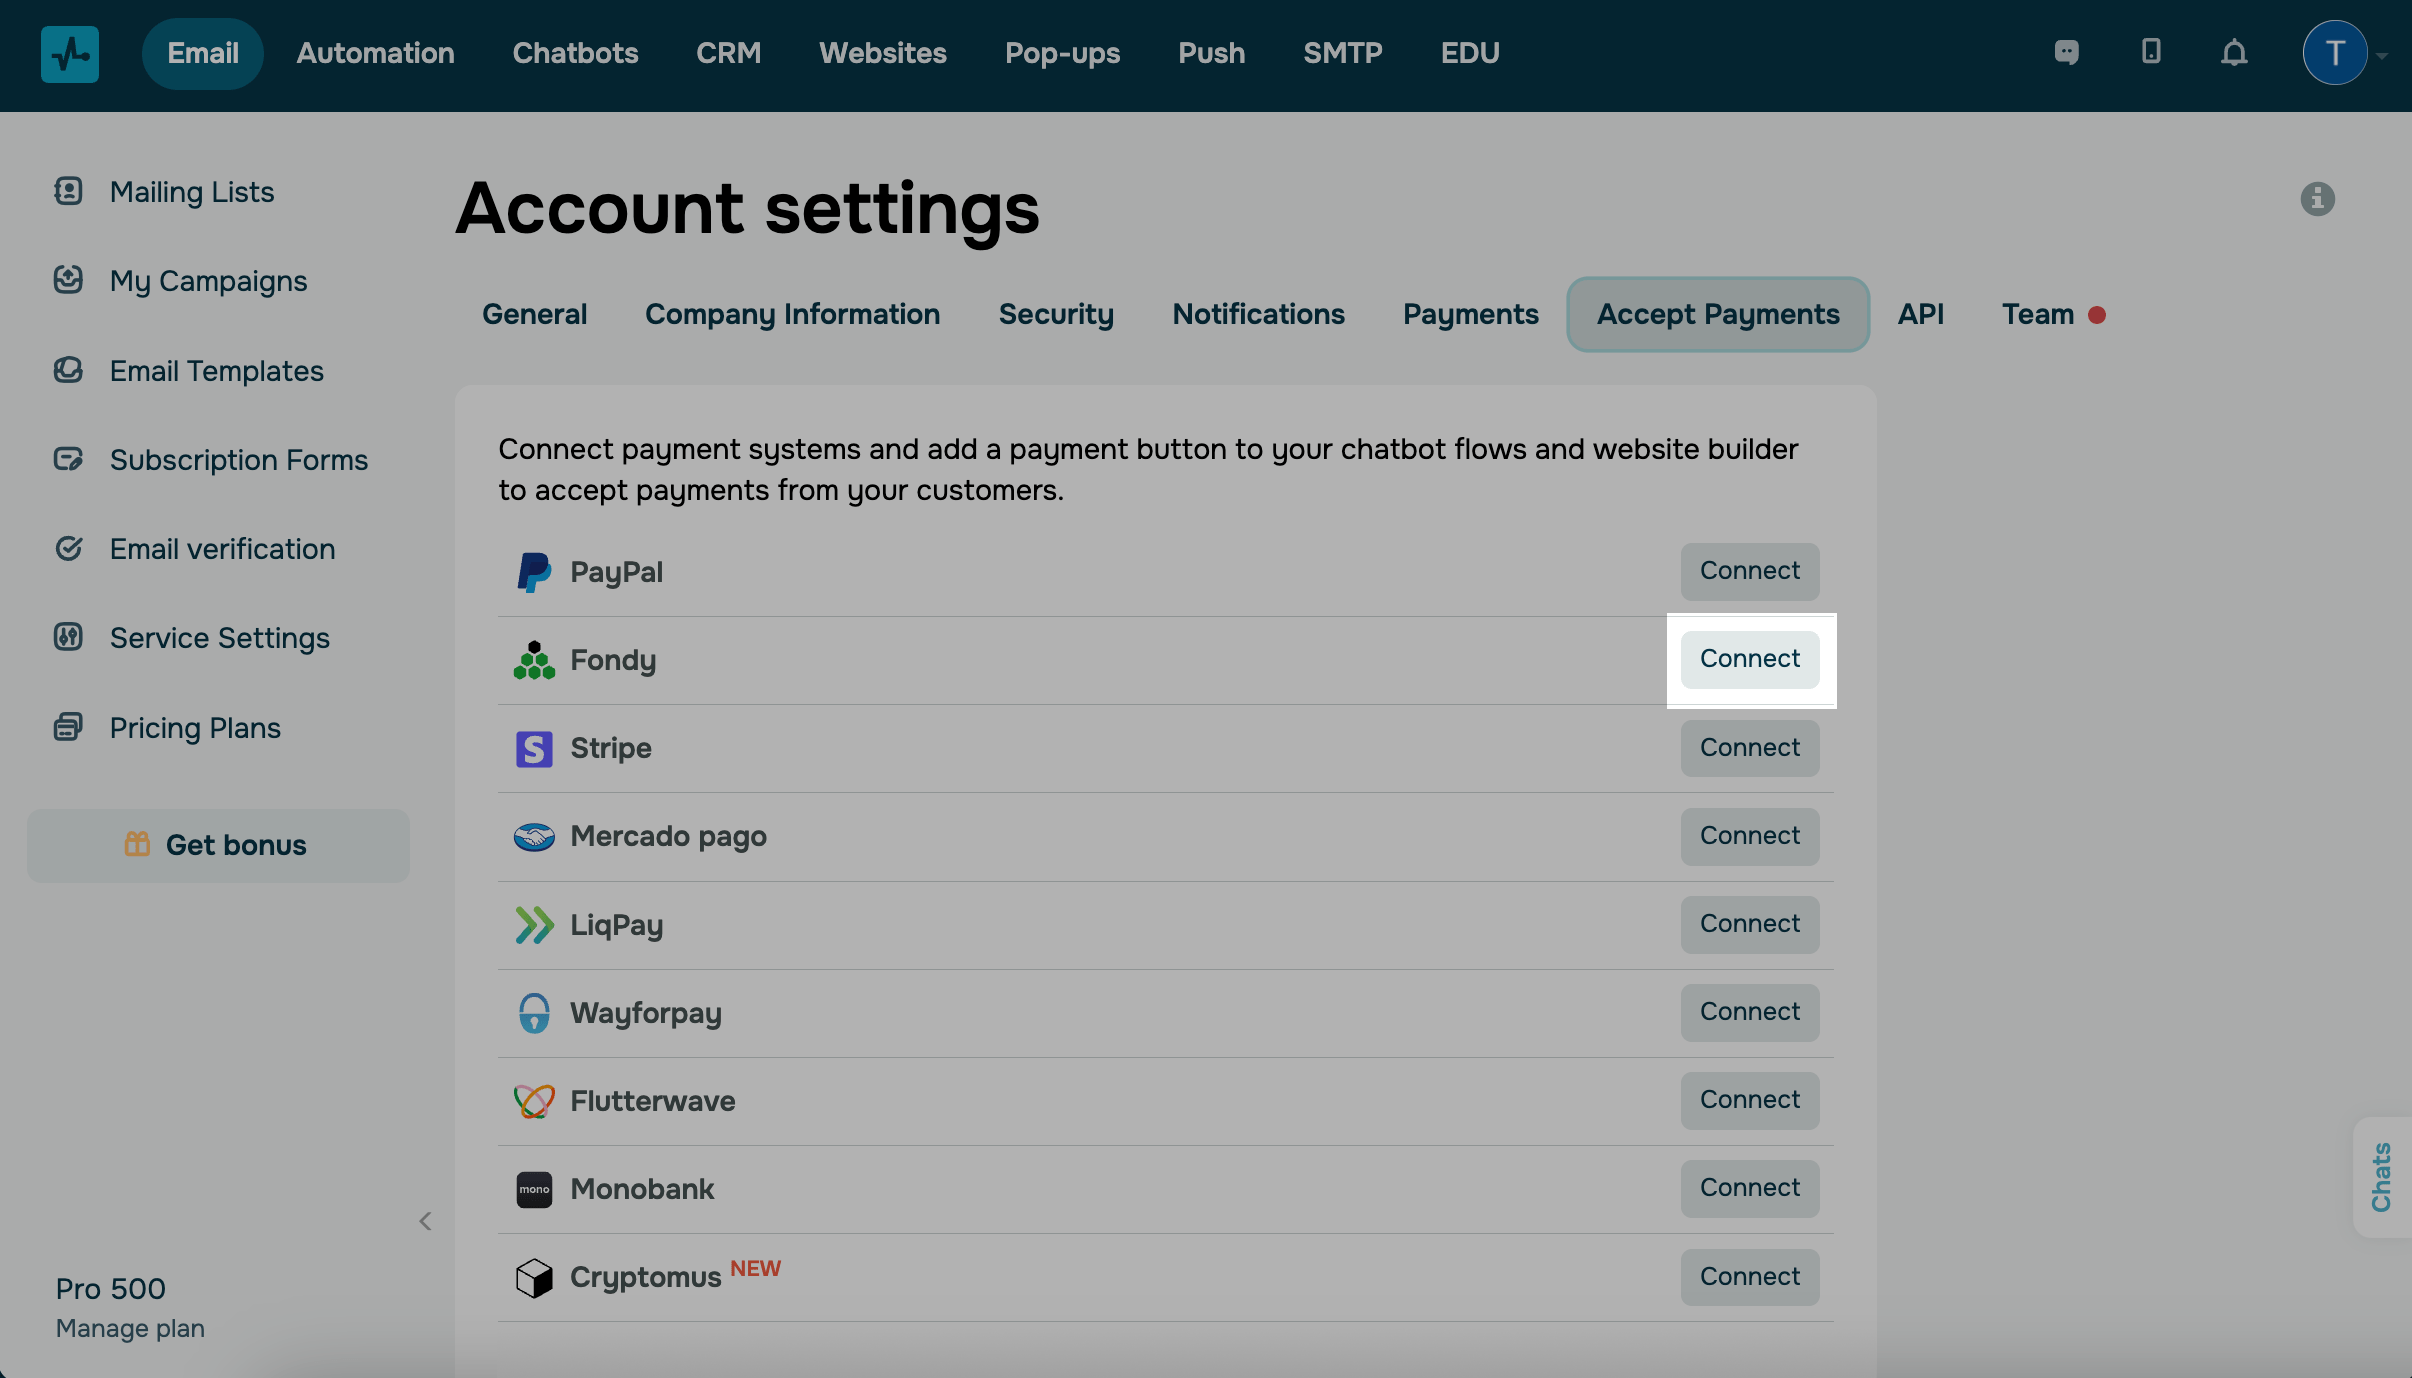Switch to the Payments tab
2412x1378 pixels.
(x=1471, y=314)
